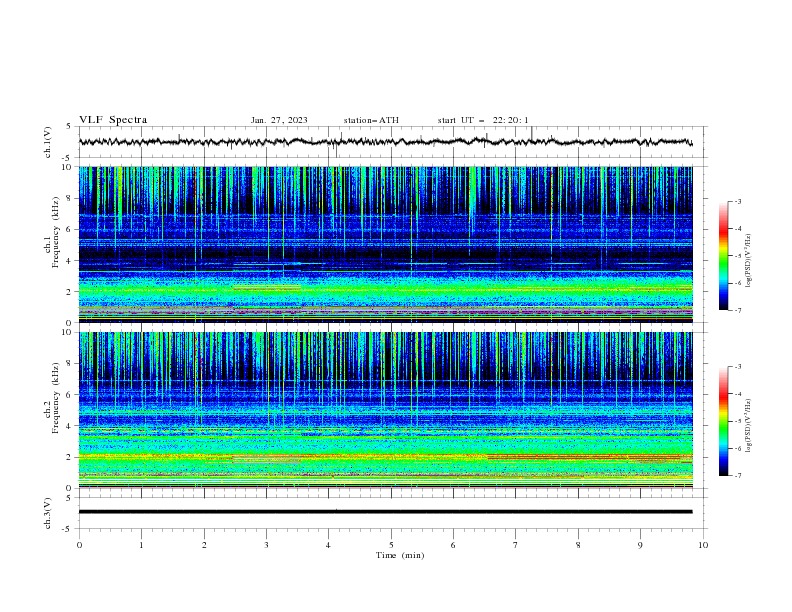Click the '-7' tick on ch.2 colorbar
This screenshot has height=612, width=792.
(737, 475)
